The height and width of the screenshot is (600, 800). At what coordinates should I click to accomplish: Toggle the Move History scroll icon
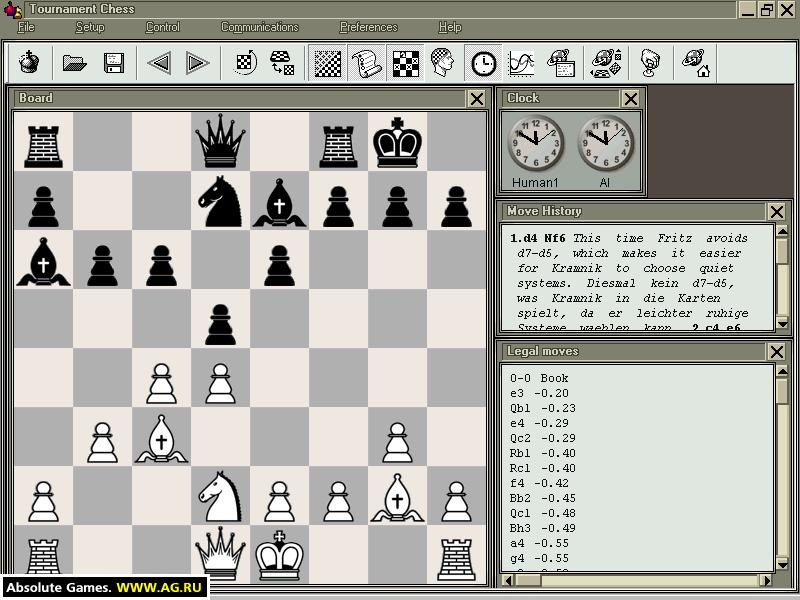(x=366, y=63)
